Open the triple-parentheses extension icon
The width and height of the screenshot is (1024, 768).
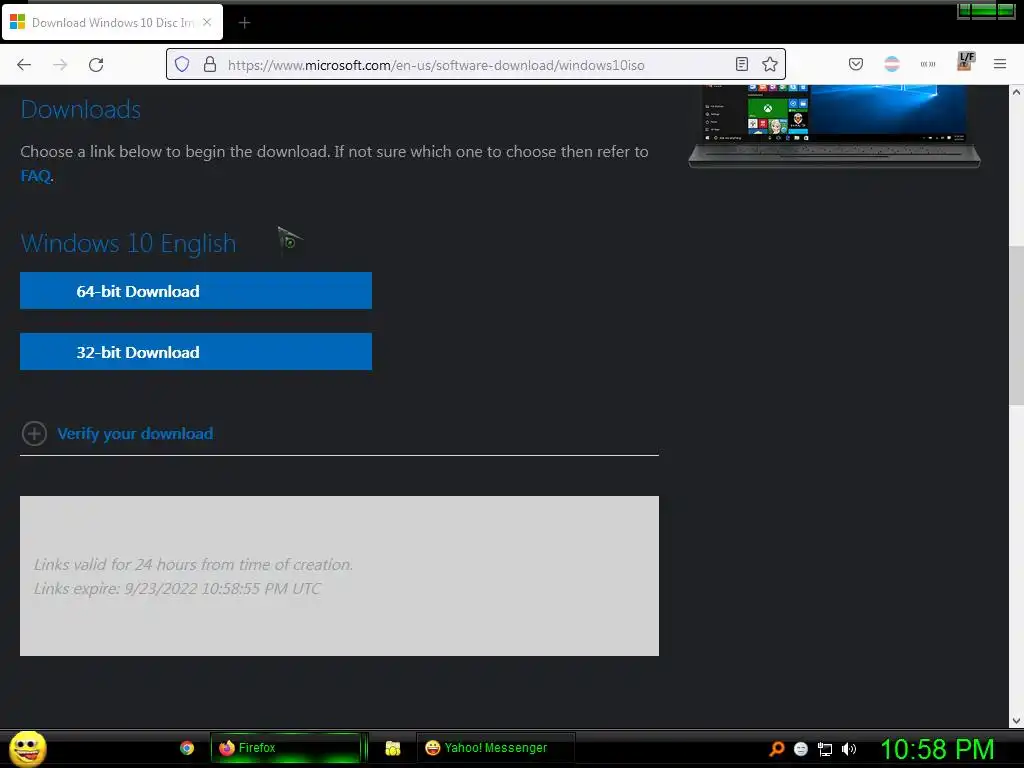[x=928, y=64]
